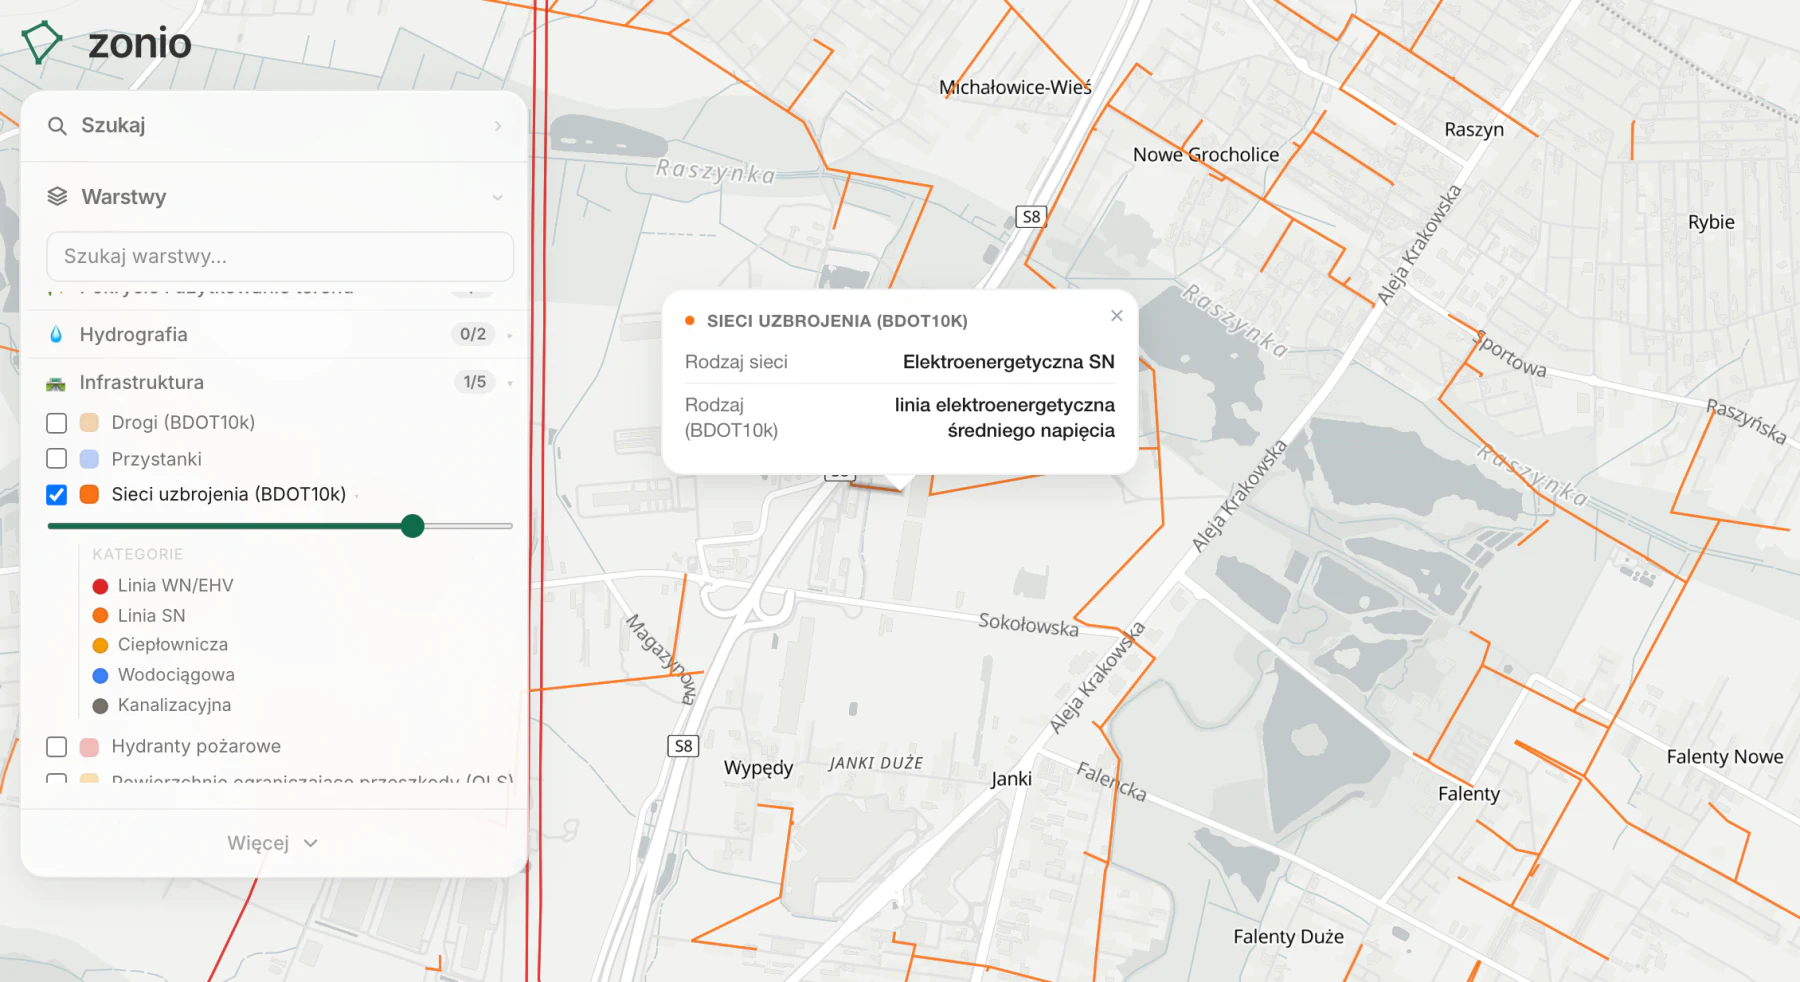The height and width of the screenshot is (982, 1800).
Task: Select the Warstwy section header
Action: [274, 197]
